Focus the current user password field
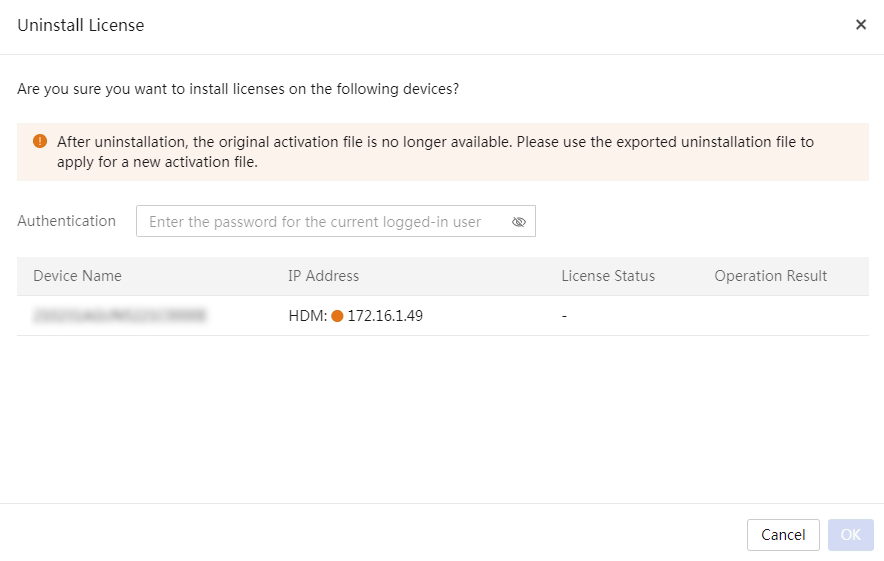The height and width of the screenshot is (561, 884). pyautogui.click(x=335, y=221)
